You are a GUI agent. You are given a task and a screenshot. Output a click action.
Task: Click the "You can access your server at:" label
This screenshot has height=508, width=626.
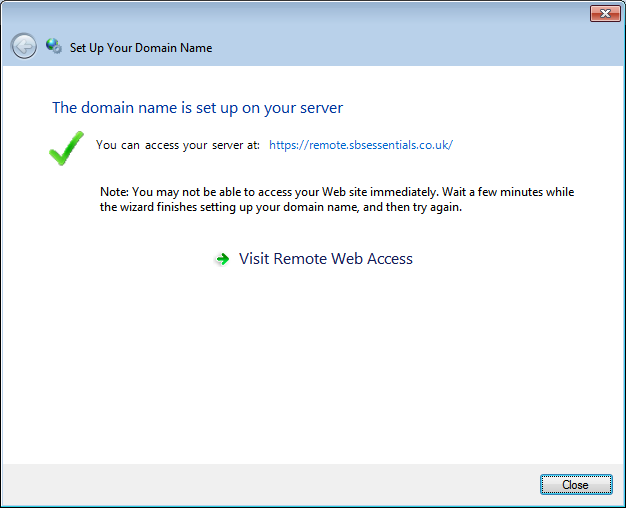178,145
